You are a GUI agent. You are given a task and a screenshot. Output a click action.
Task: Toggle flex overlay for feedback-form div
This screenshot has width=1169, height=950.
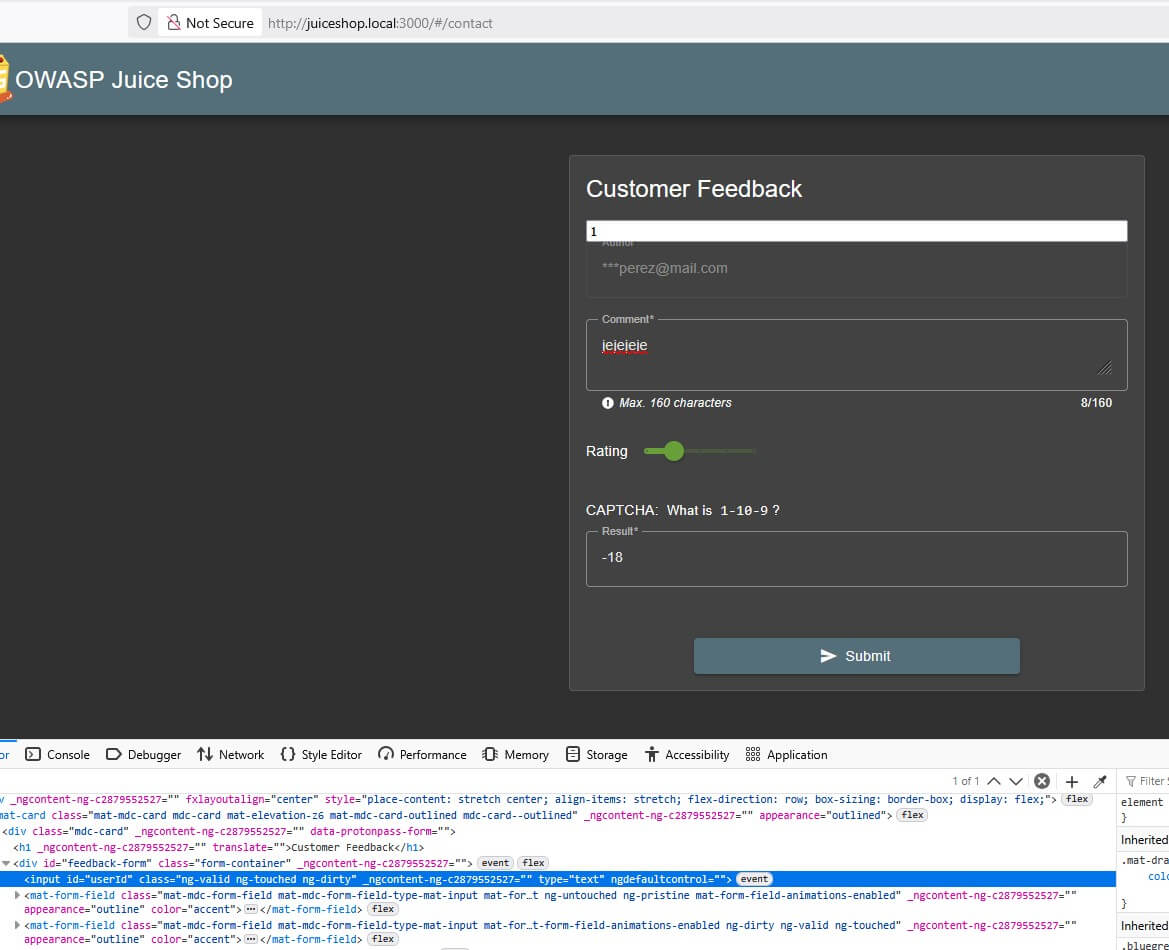coord(533,863)
